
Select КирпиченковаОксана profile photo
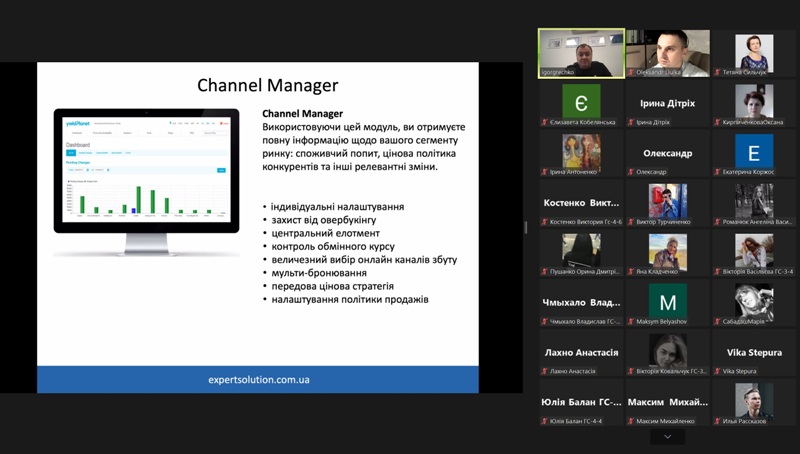point(754,103)
